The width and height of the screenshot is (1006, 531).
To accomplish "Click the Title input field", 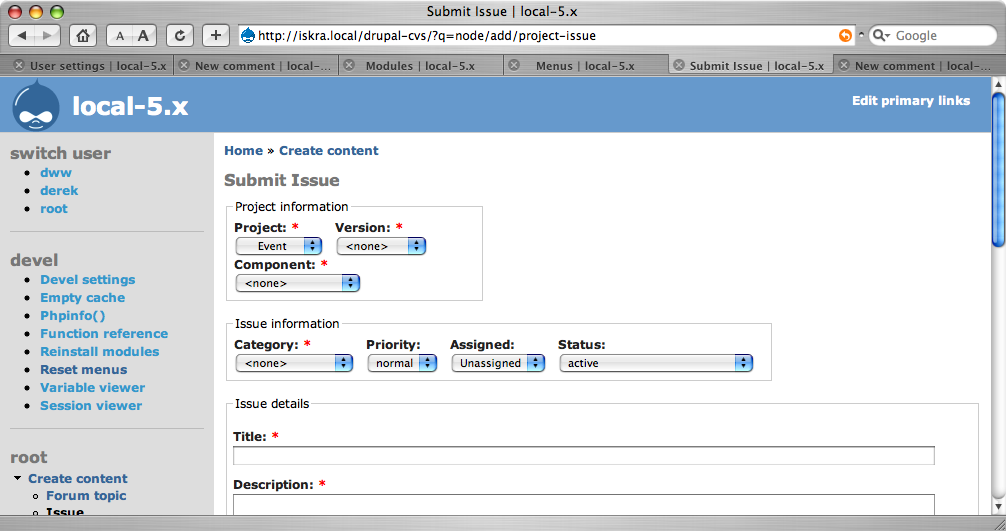I will tap(584, 455).
